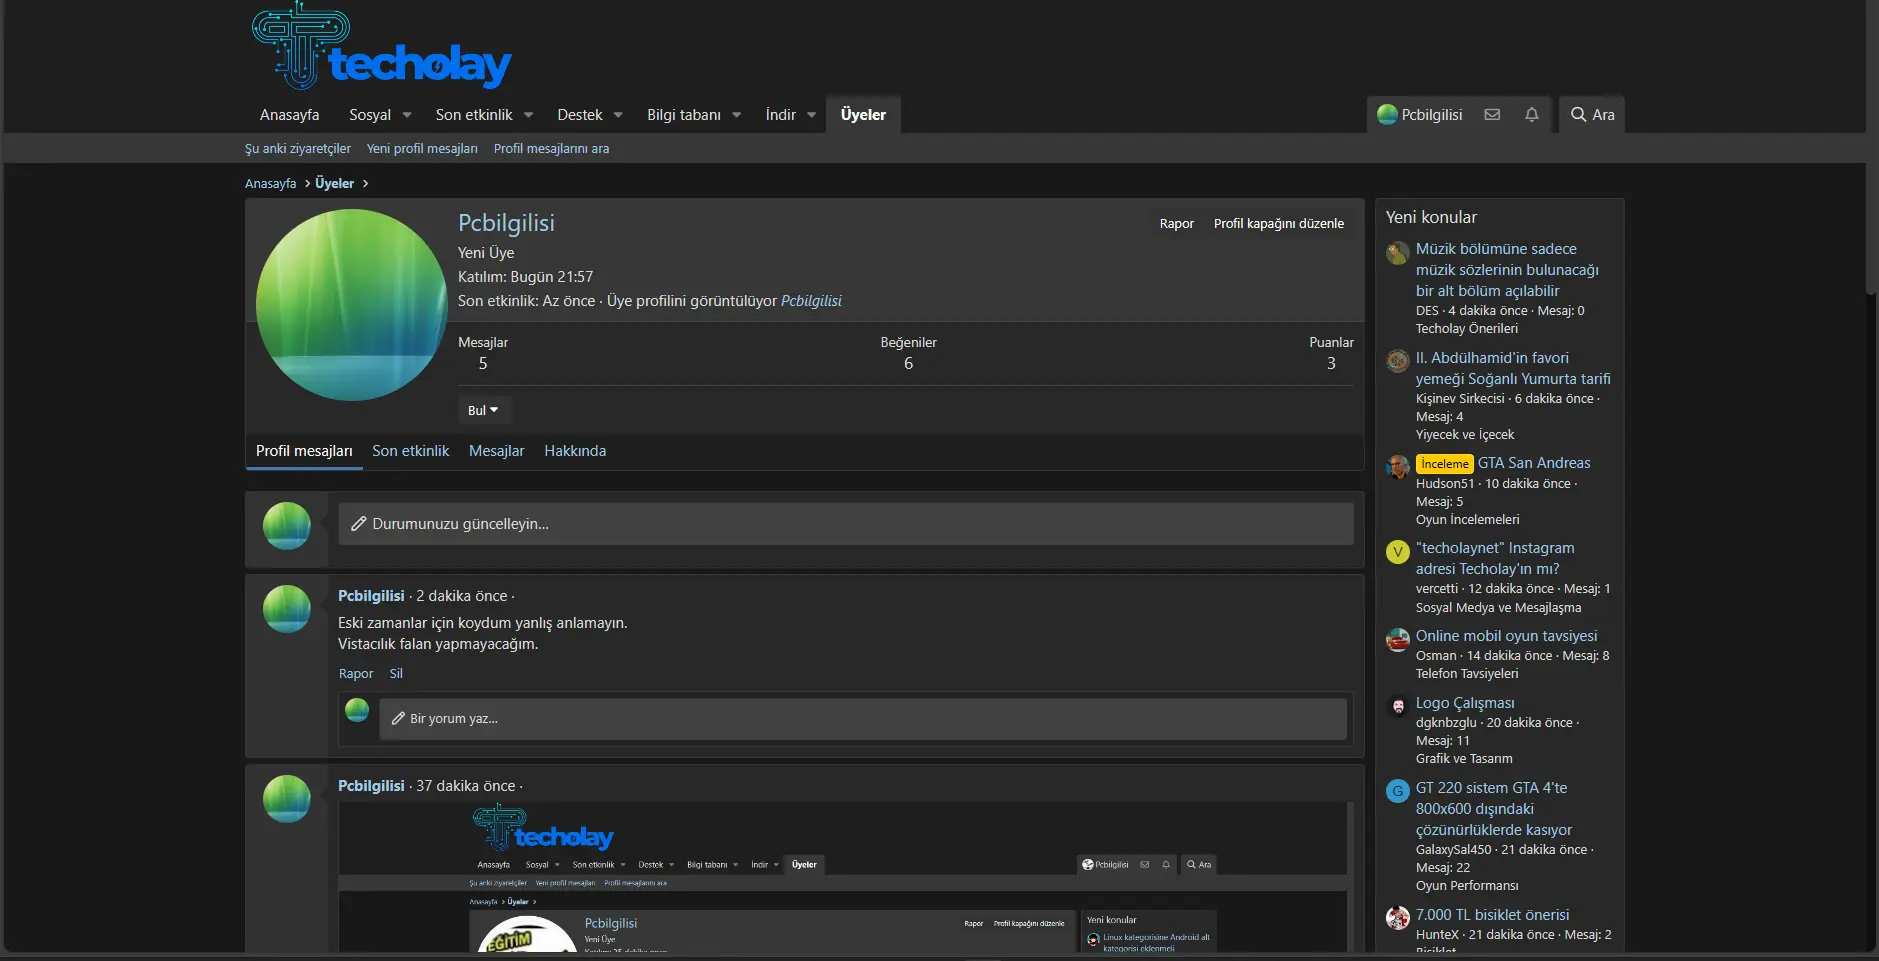Image resolution: width=1879 pixels, height=961 pixels.
Task: Open II. Abdülhamid'in favori yemeği thread
Action: coord(1513,368)
